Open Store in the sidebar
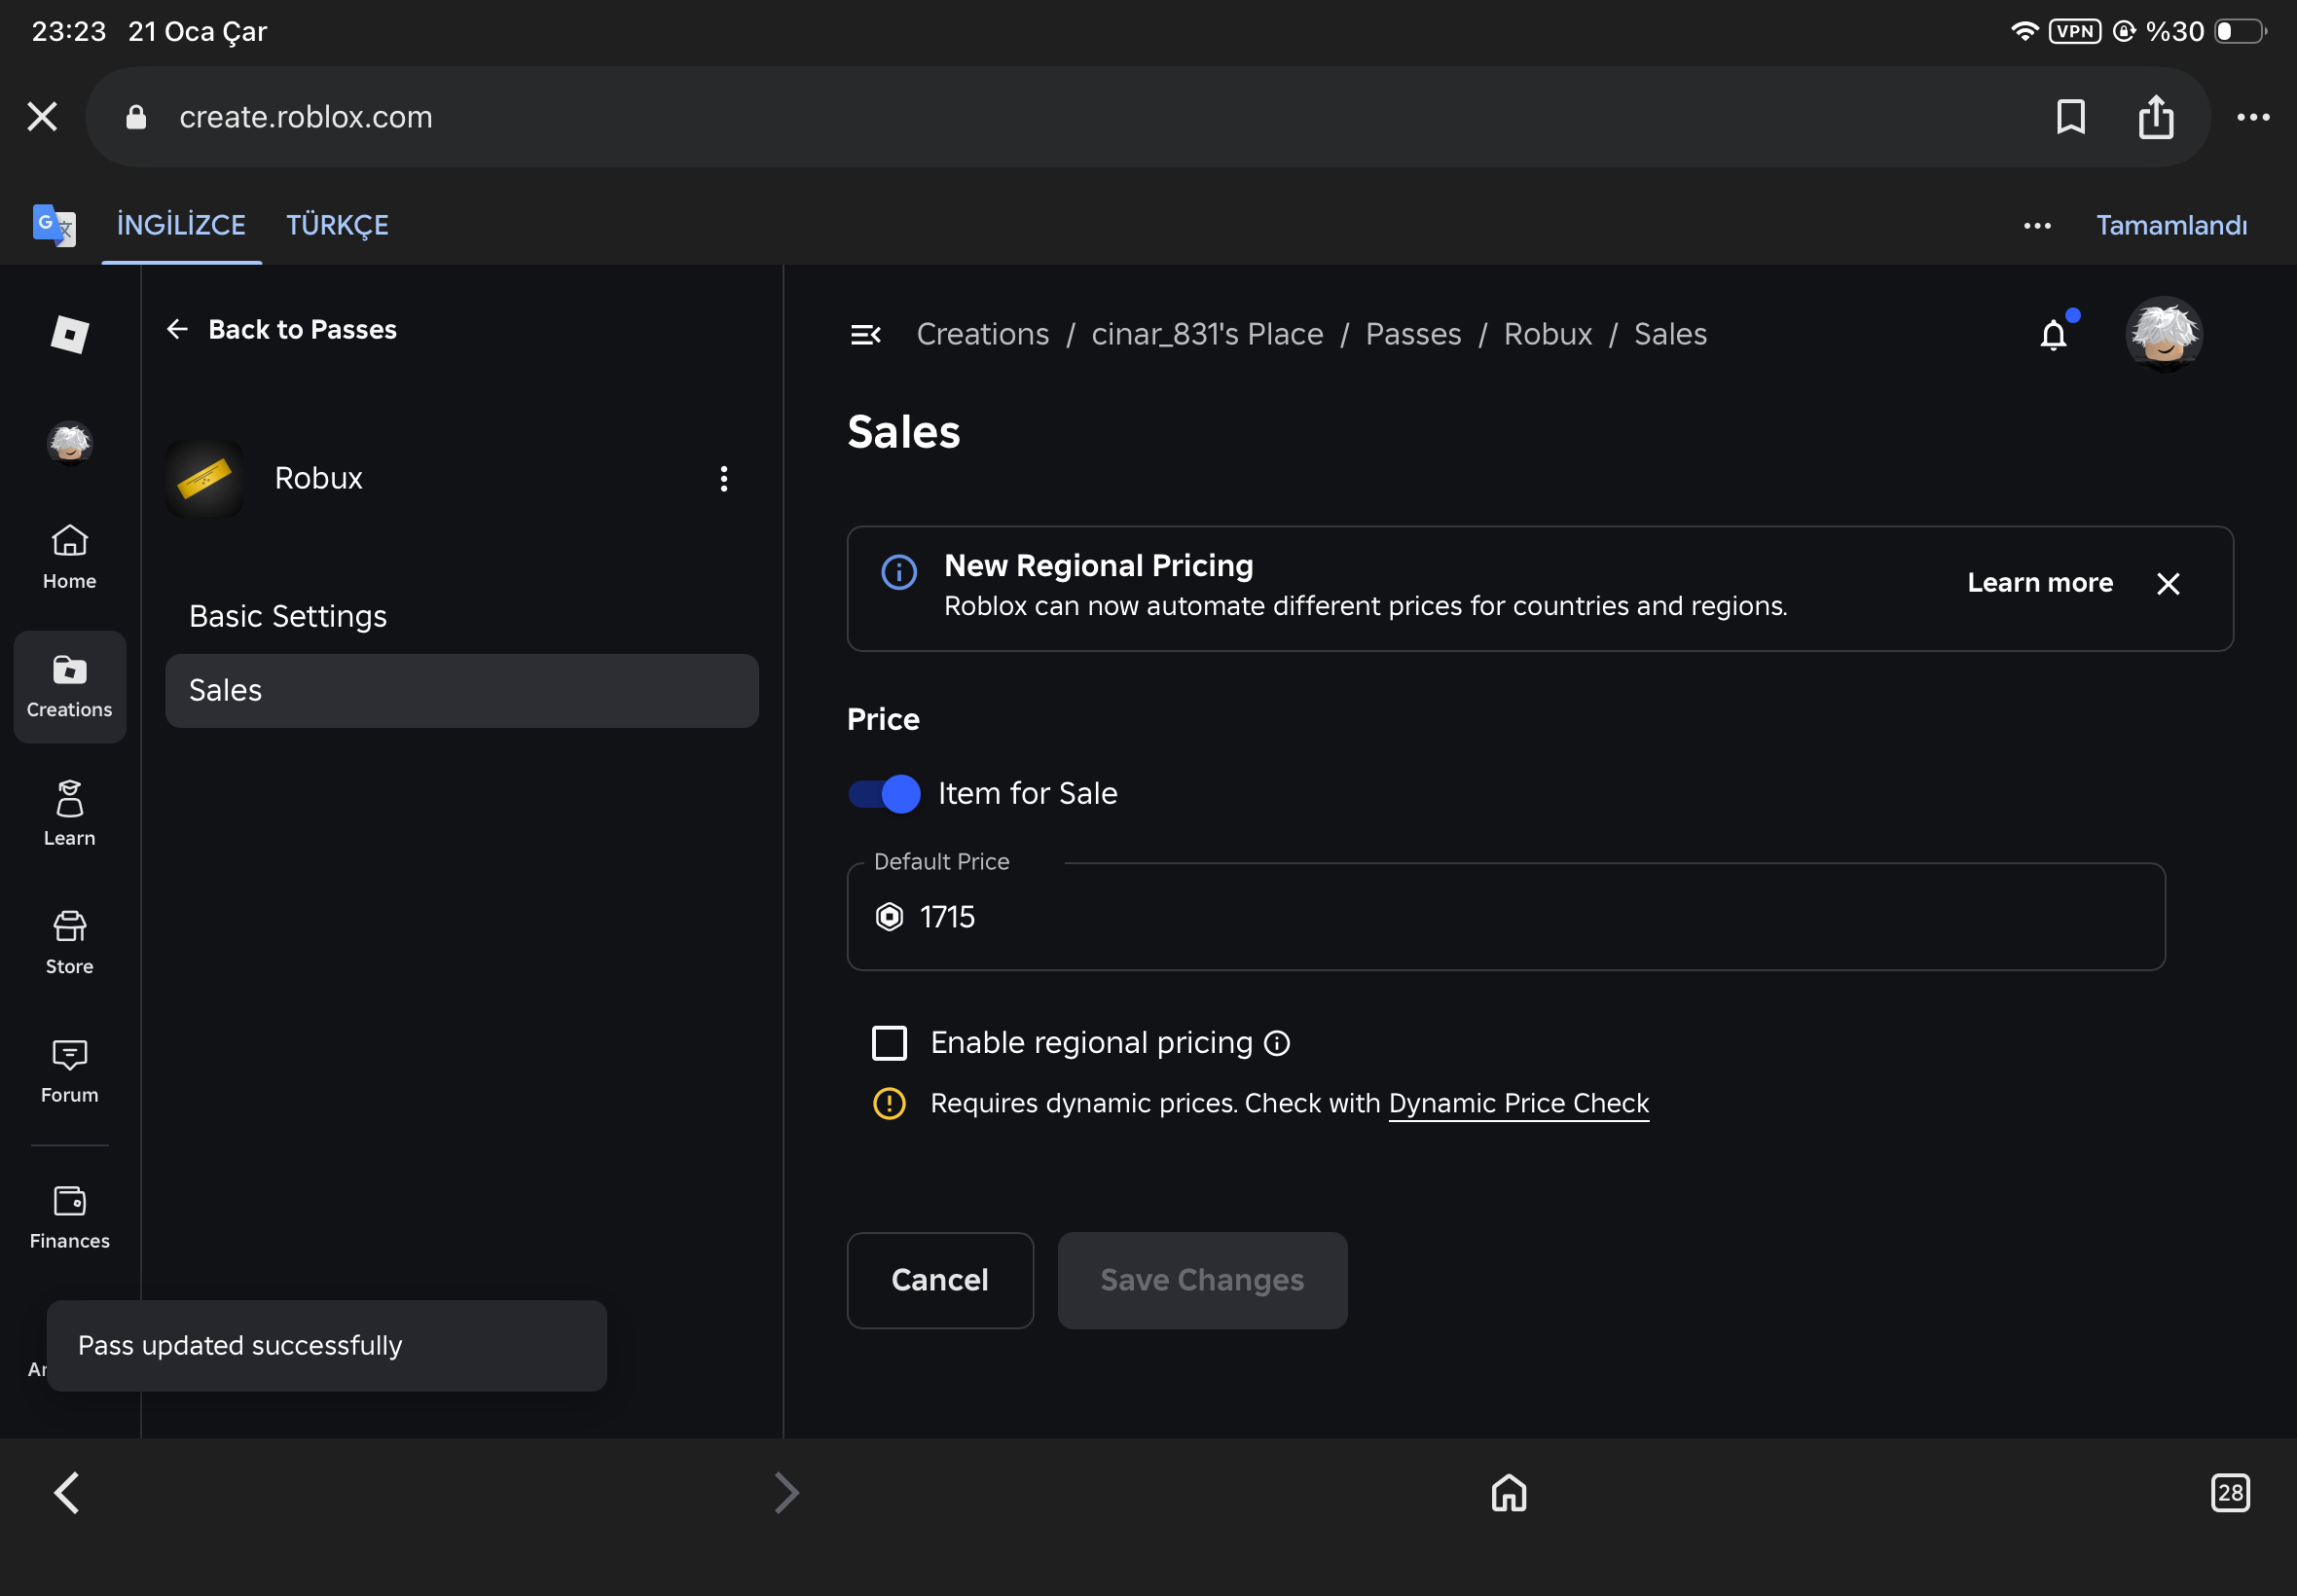2297x1596 pixels. (70, 943)
